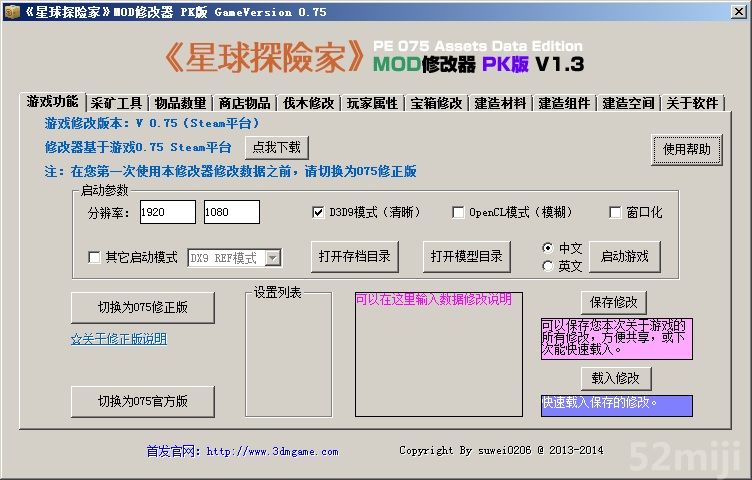Open the 关于修正版说明 link
Image resolution: width=752 pixels, height=480 pixels.
tap(118, 339)
